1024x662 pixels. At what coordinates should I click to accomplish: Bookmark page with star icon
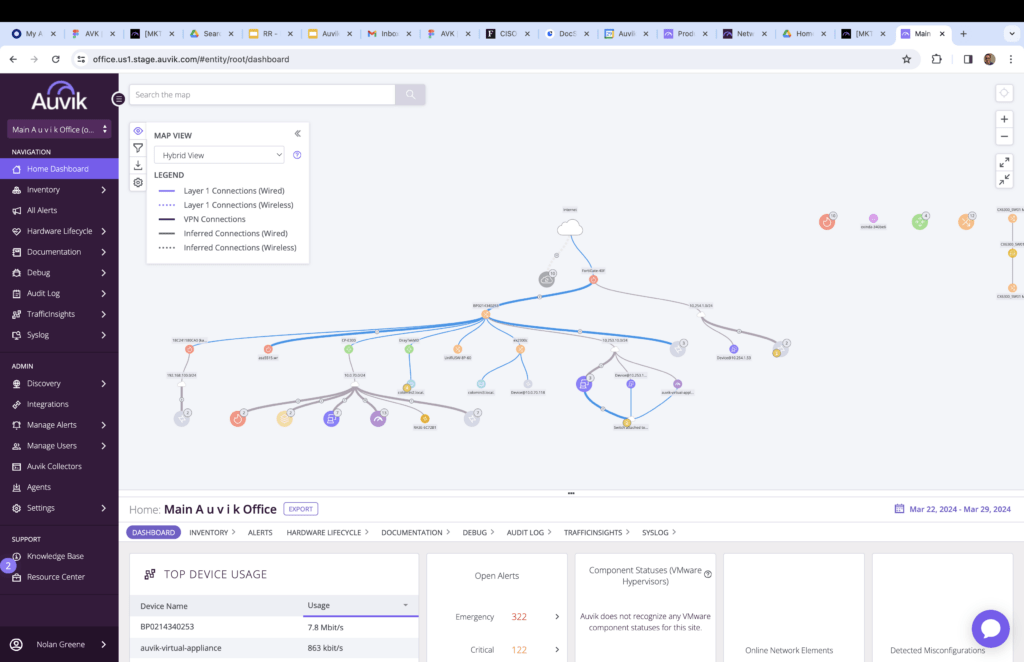(906, 59)
